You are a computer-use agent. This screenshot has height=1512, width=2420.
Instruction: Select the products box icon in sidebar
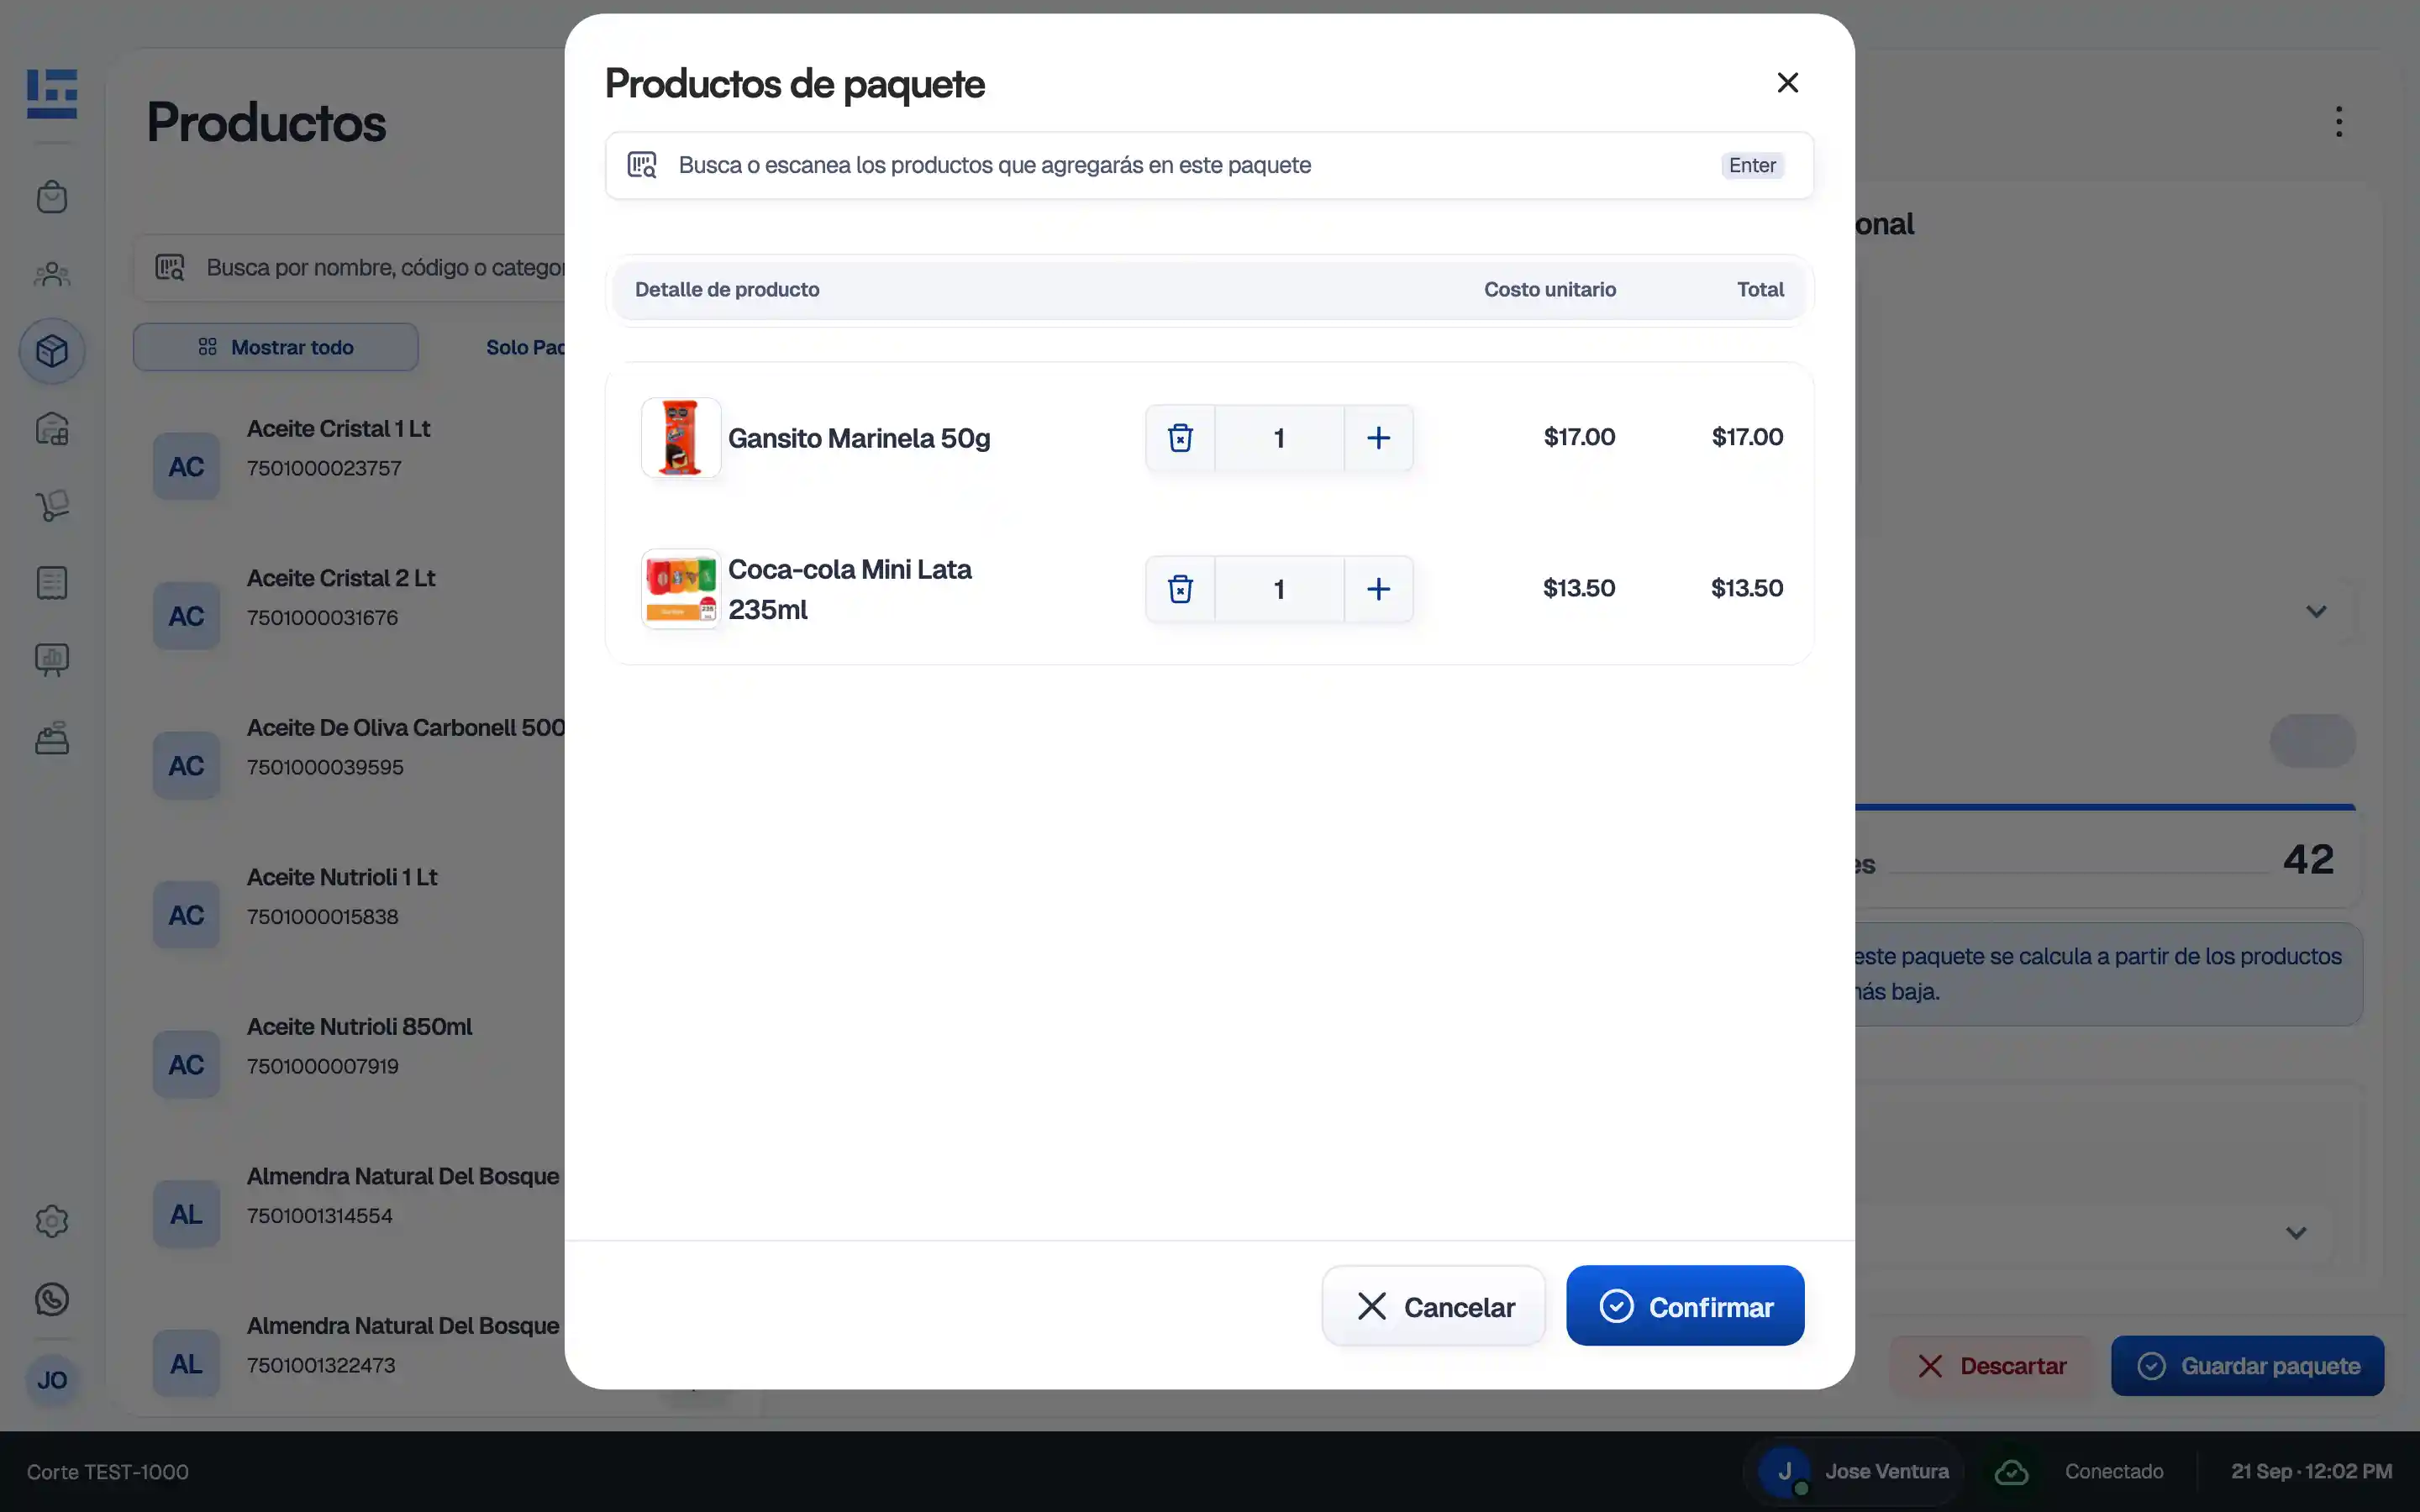click(52, 351)
